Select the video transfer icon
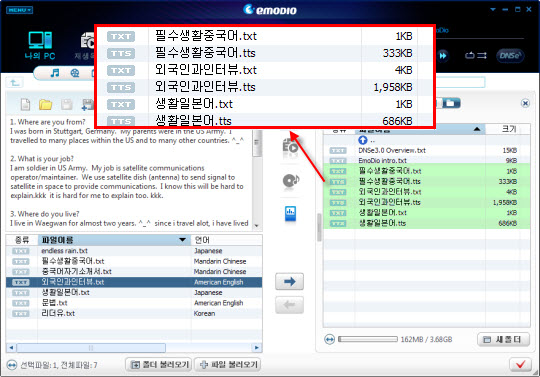540x377 pixels. pos(290,148)
